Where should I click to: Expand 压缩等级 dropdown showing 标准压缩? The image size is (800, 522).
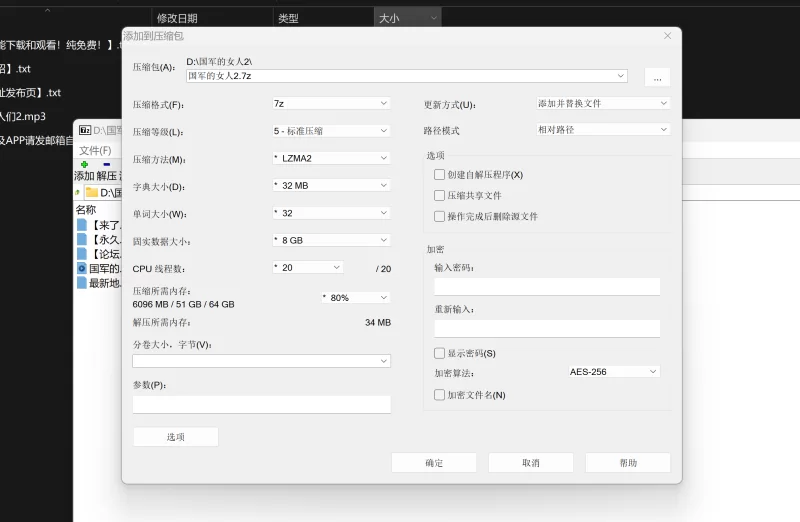pos(330,131)
